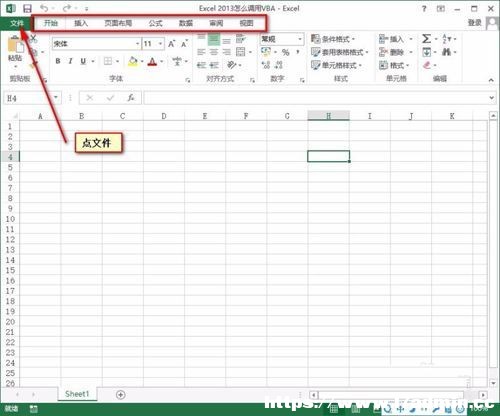Open 单元格样式 (Cell Styles) menu

pos(336,65)
